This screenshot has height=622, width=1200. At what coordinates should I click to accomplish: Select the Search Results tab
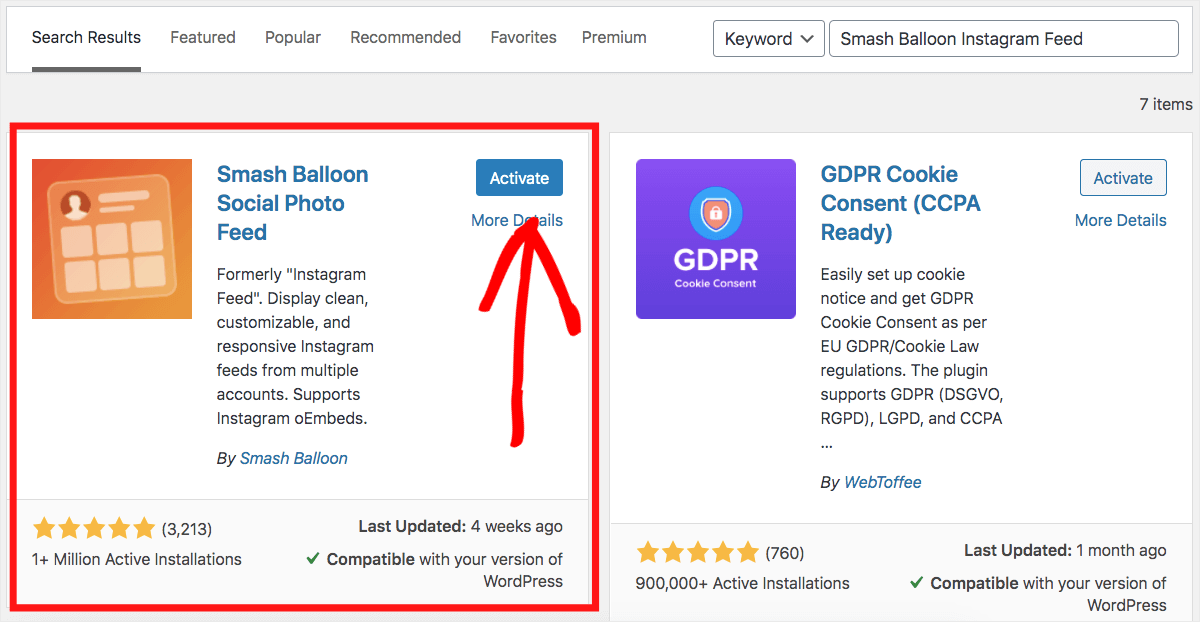(x=86, y=37)
